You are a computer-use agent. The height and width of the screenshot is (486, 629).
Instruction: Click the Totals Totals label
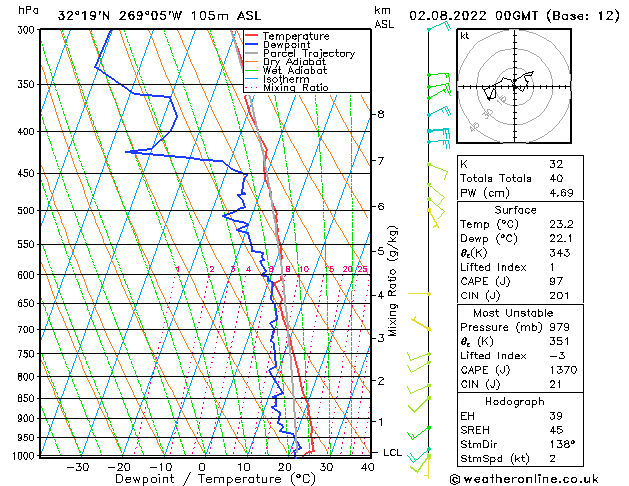click(496, 178)
